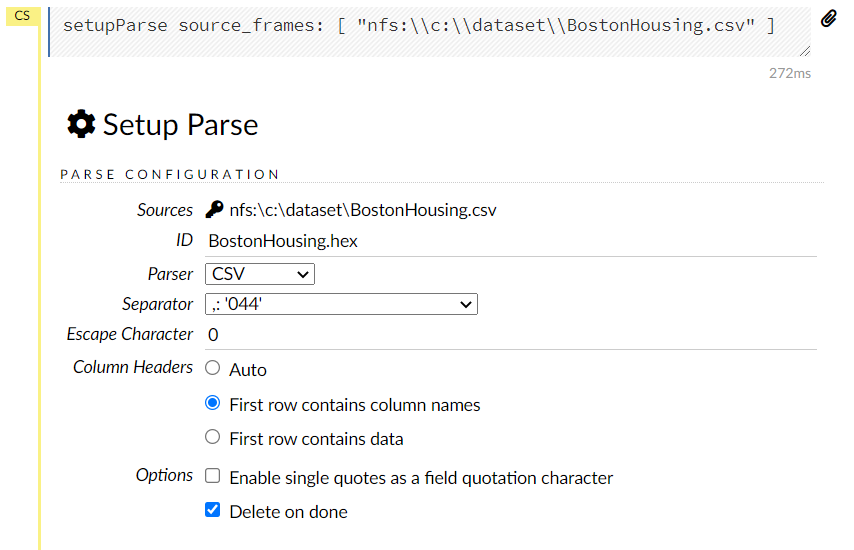The width and height of the screenshot is (854, 550).
Task: Click the nfs BostonHousing.csv source path
Action: click(x=362, y=210)
